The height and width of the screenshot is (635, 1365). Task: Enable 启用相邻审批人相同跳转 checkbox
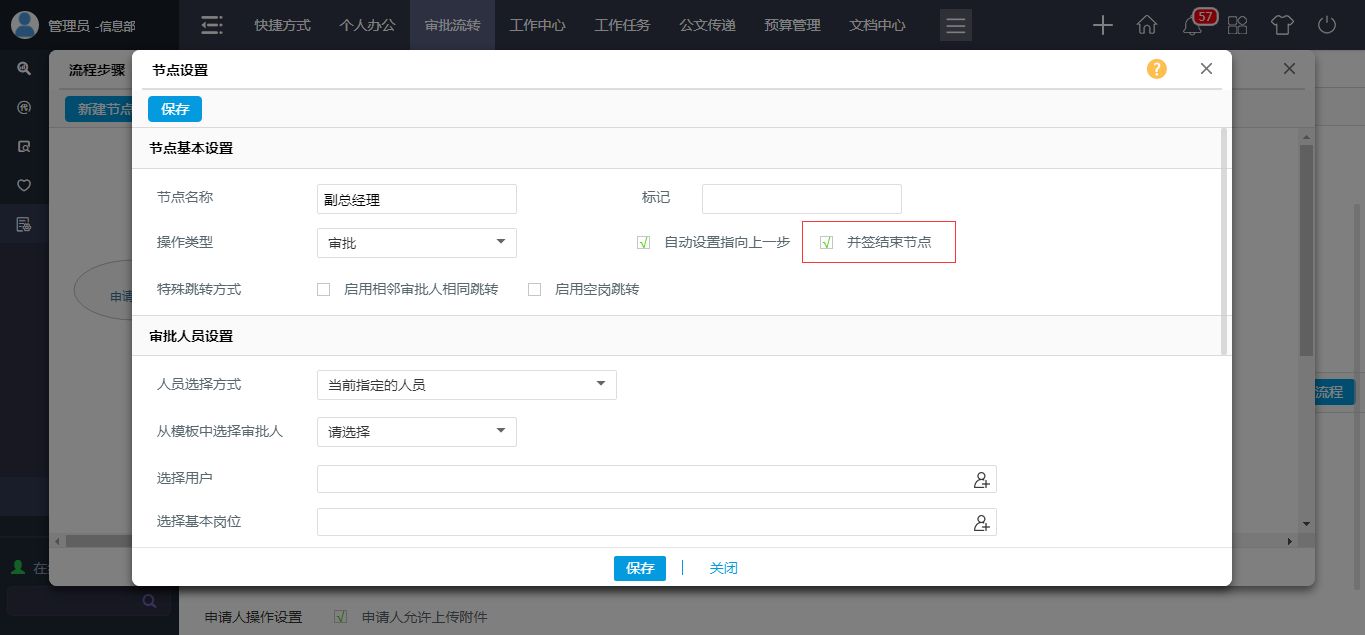click(323, 290)
